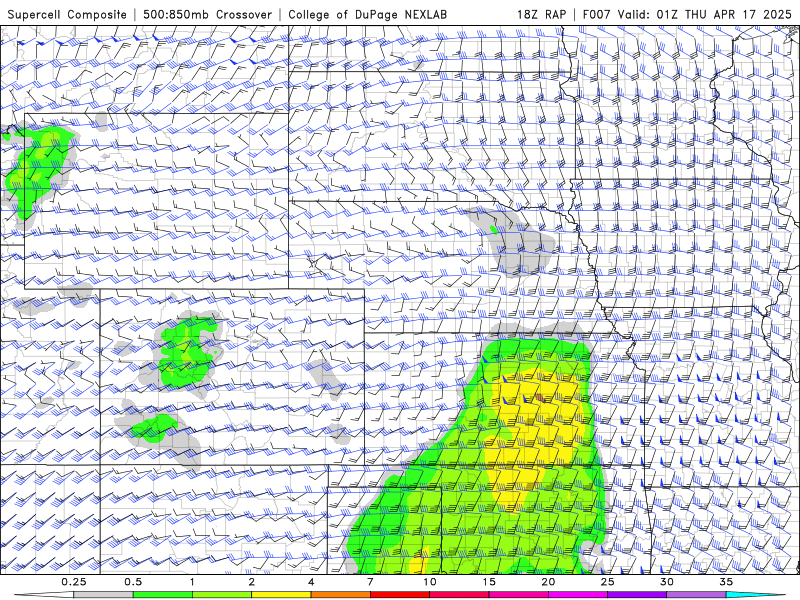This screenshot has height=600, width=800.
Task: Click the 0.5 scale label
Action: click(133, 582)
